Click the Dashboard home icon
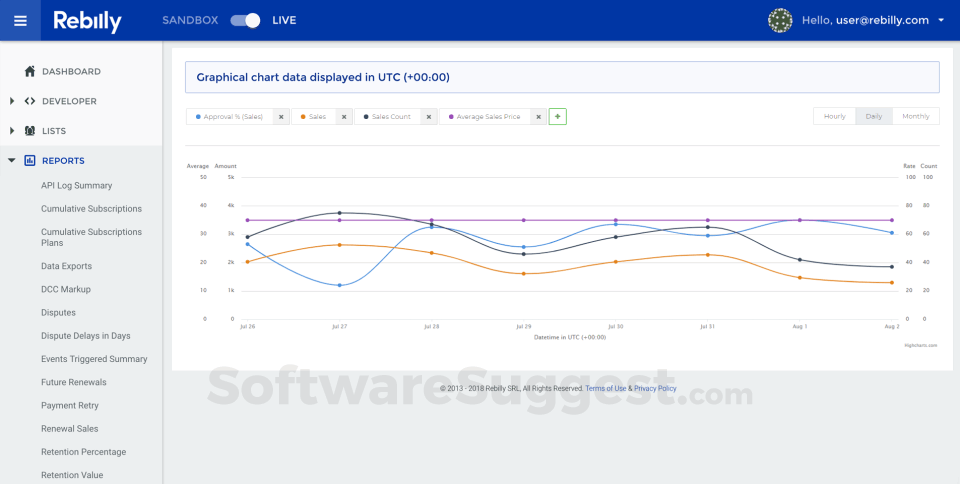Viewport: 960px width, 484px height. point(30,72)
